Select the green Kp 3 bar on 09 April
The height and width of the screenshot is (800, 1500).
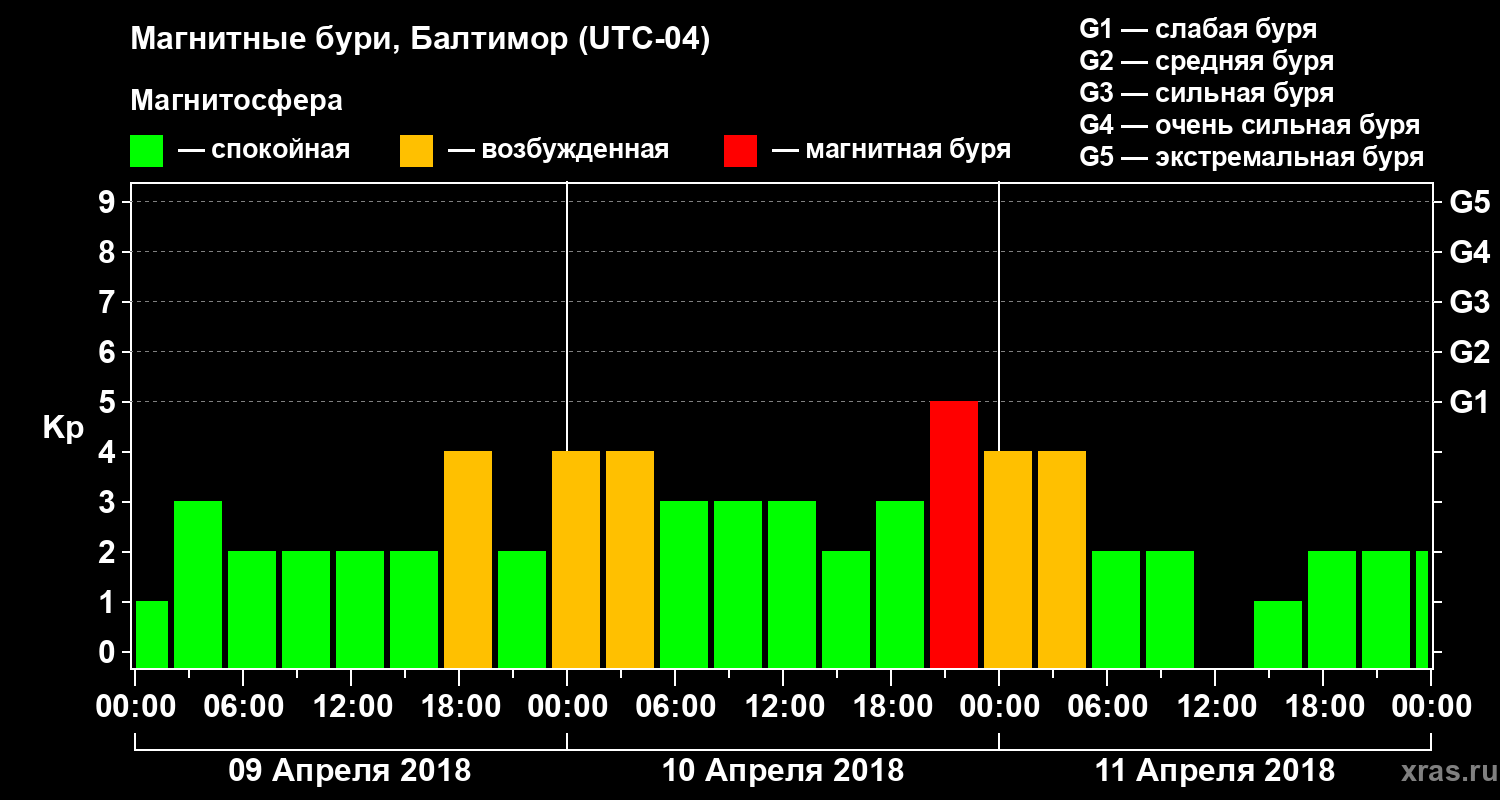pyautogui.click(x=198, y=584)
